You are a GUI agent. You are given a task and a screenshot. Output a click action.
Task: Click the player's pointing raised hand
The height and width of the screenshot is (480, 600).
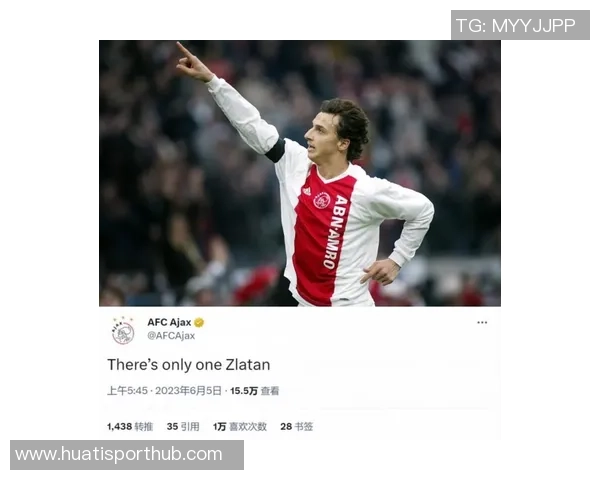coord(192,62)
